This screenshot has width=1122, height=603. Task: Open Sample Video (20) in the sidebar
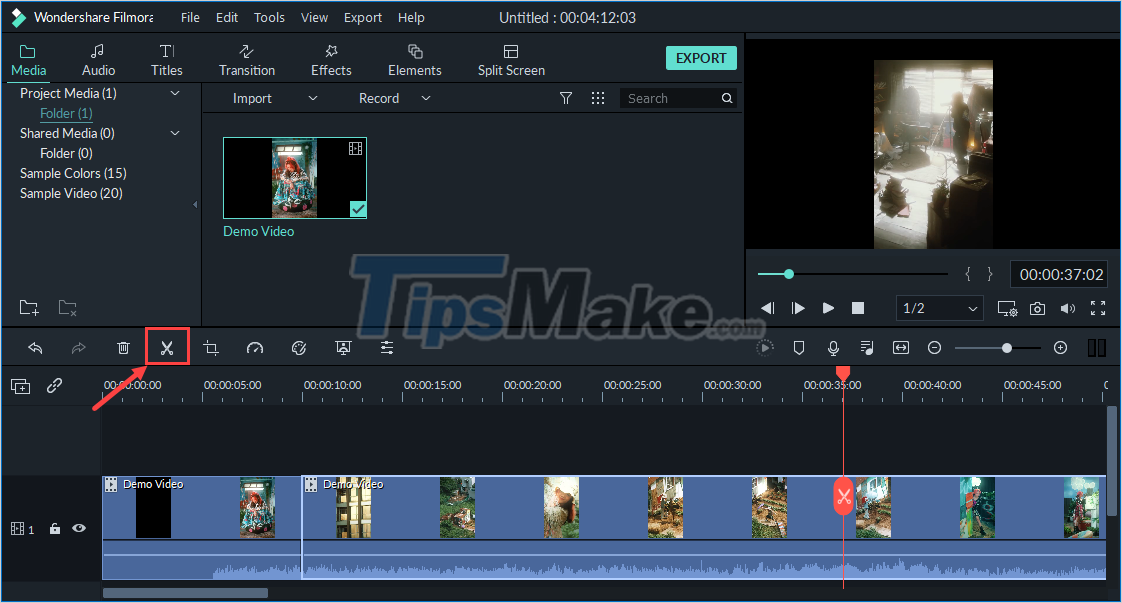tap(70, 193)
